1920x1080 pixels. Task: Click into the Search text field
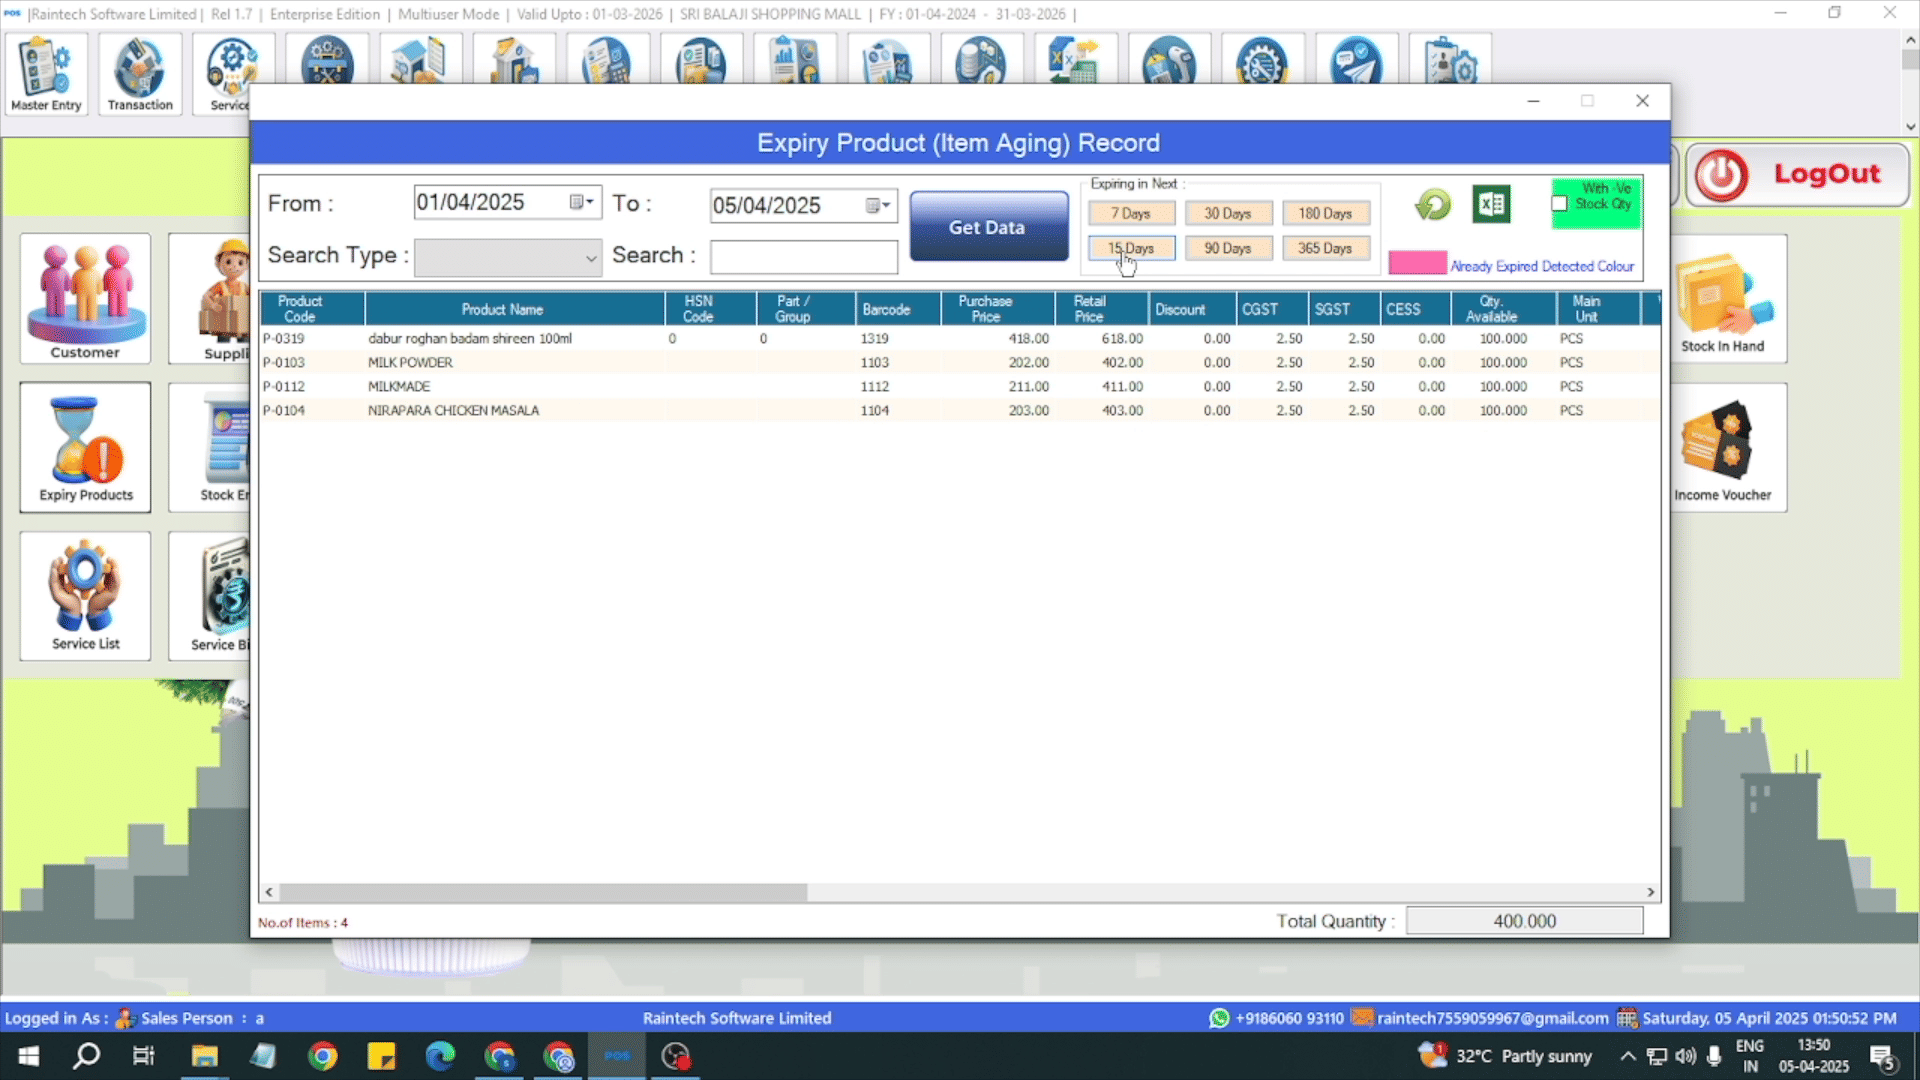point(803,257)
